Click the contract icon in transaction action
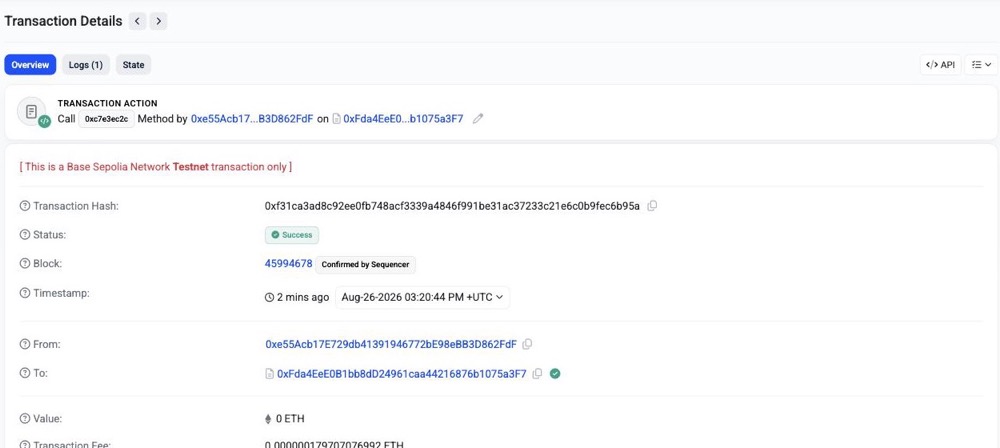This screenshot has width=1000, height=448. (337, 119)
